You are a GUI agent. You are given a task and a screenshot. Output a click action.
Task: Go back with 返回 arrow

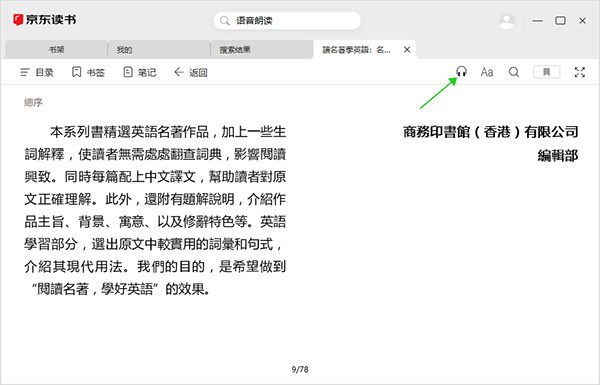coord(191,72)
